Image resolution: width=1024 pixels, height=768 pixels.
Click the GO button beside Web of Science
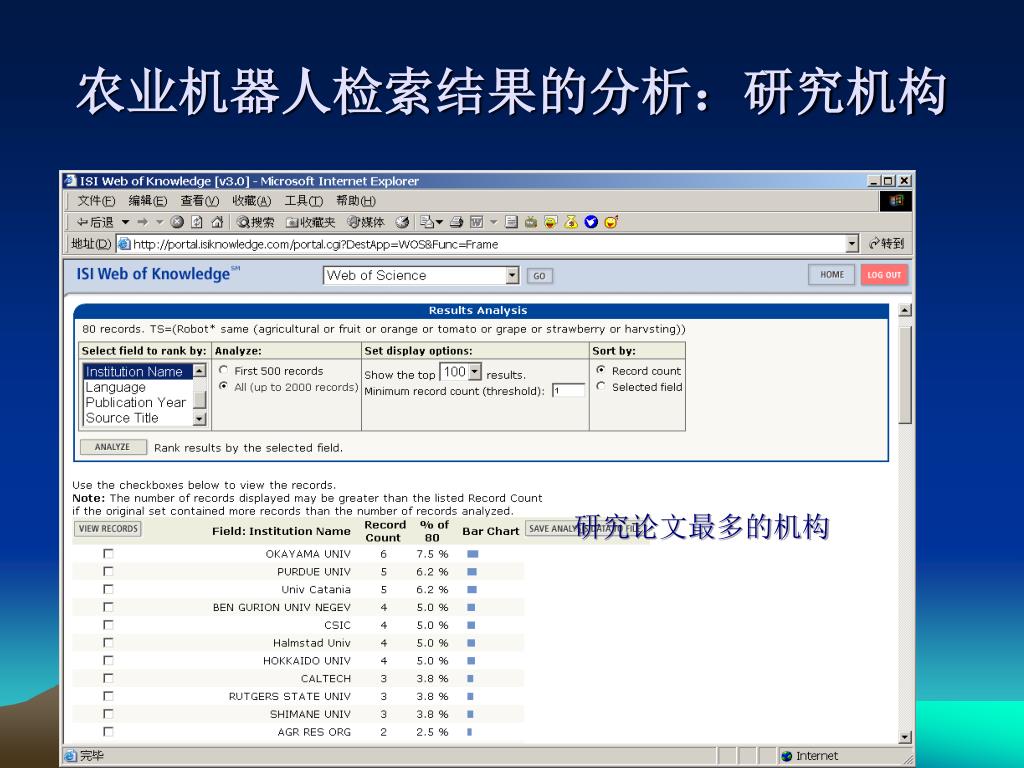point(539,276)
